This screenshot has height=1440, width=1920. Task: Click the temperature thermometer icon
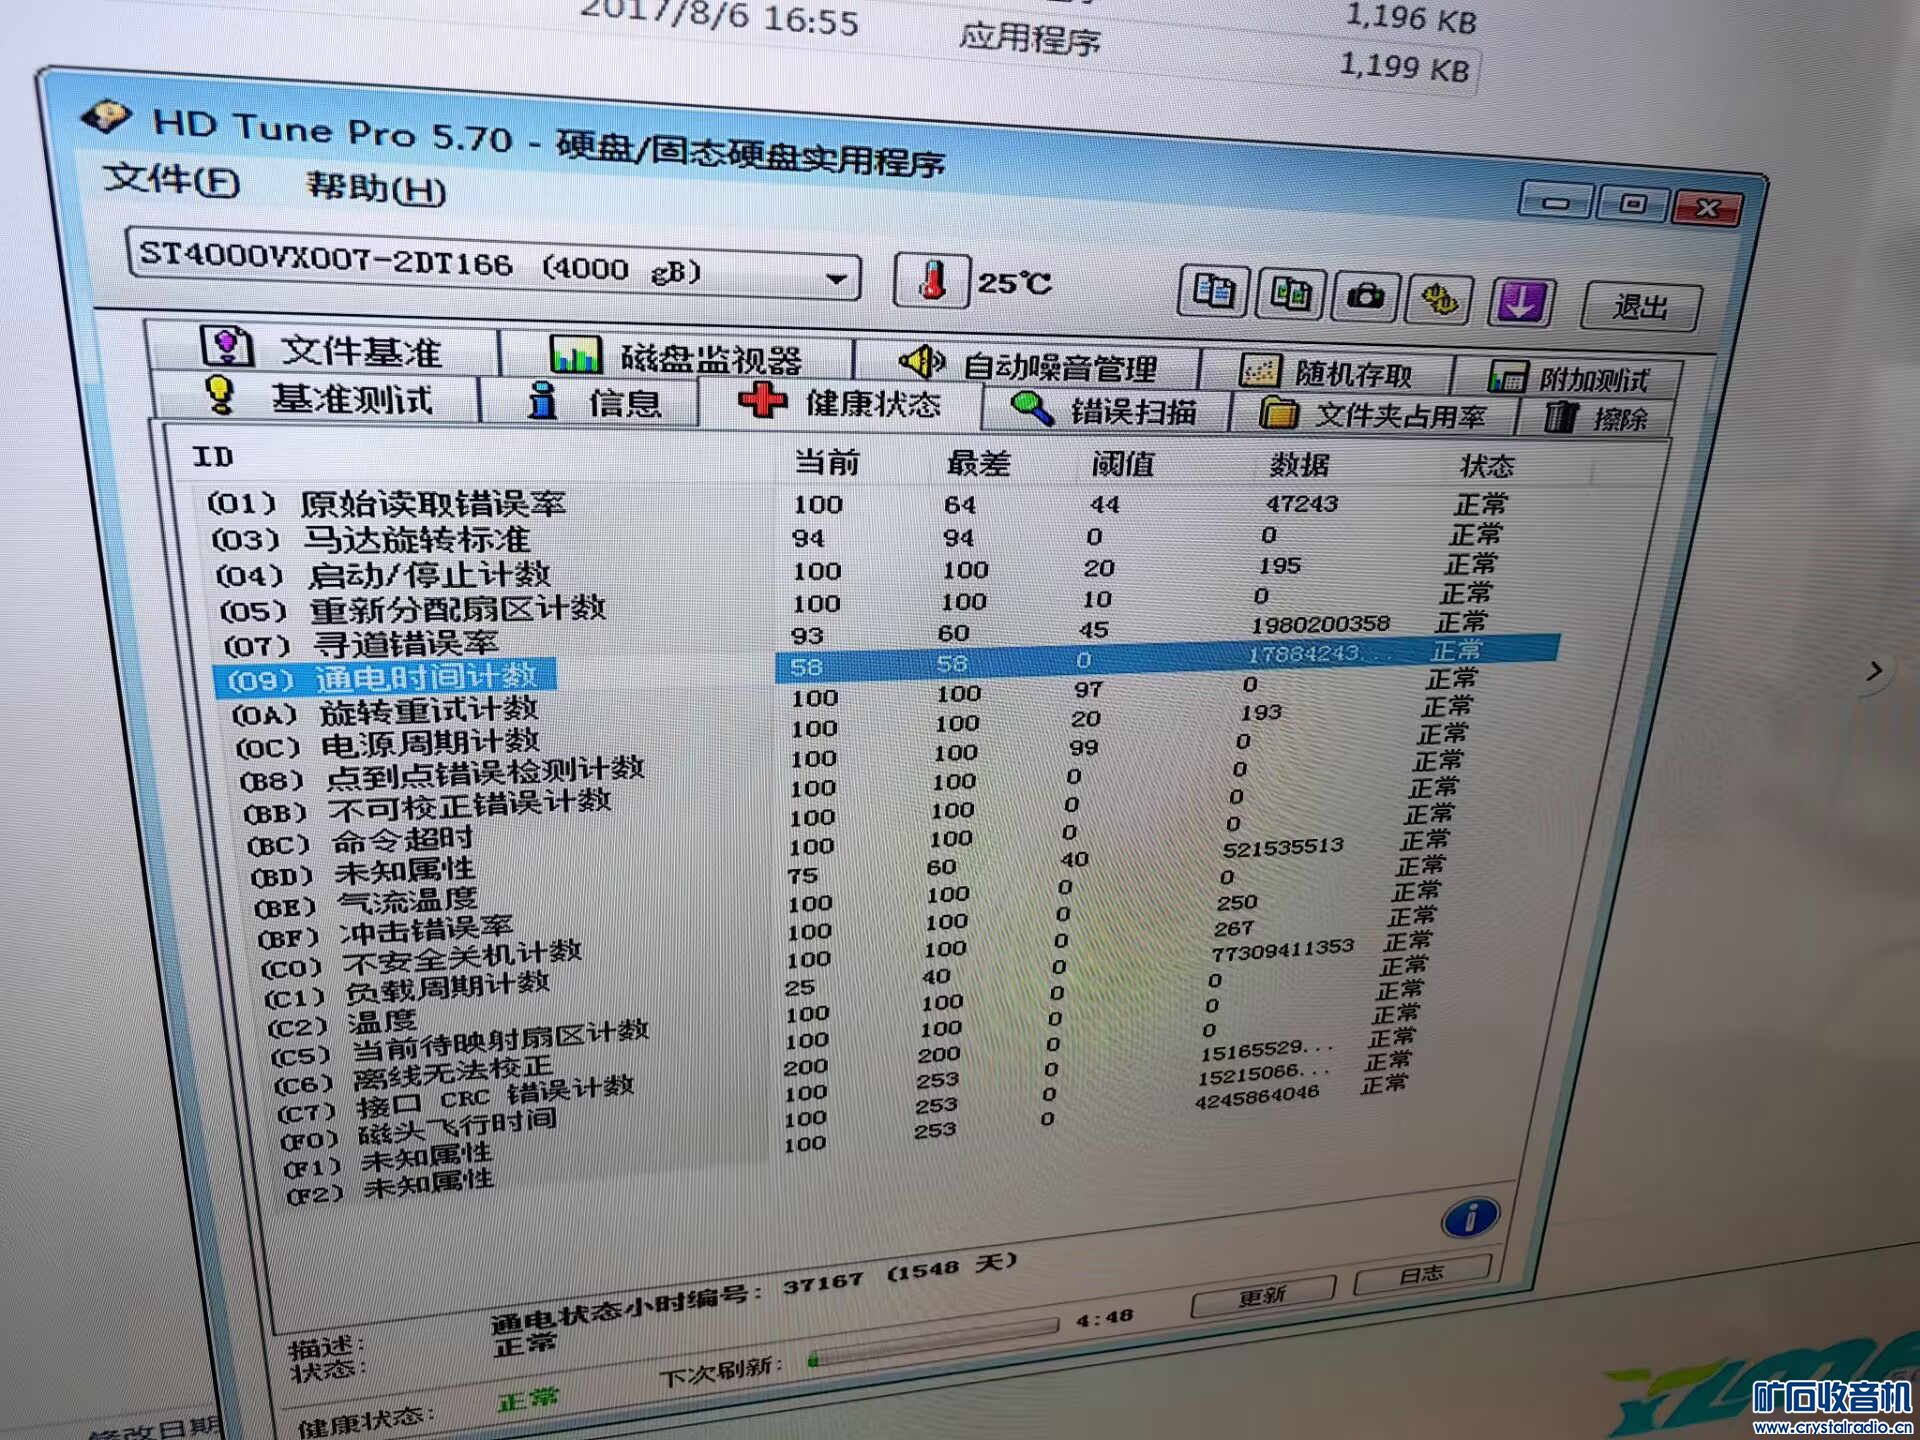[x=931, y=280]
